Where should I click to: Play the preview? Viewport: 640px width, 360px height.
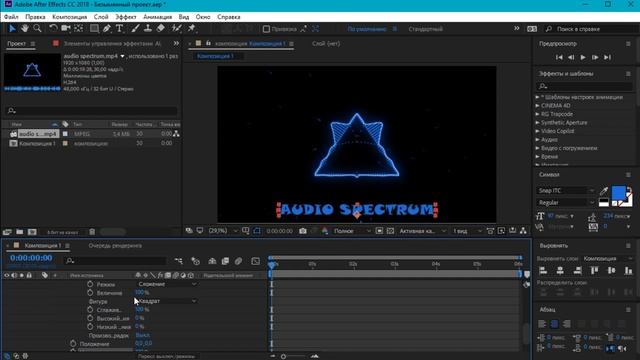[583, 58]
